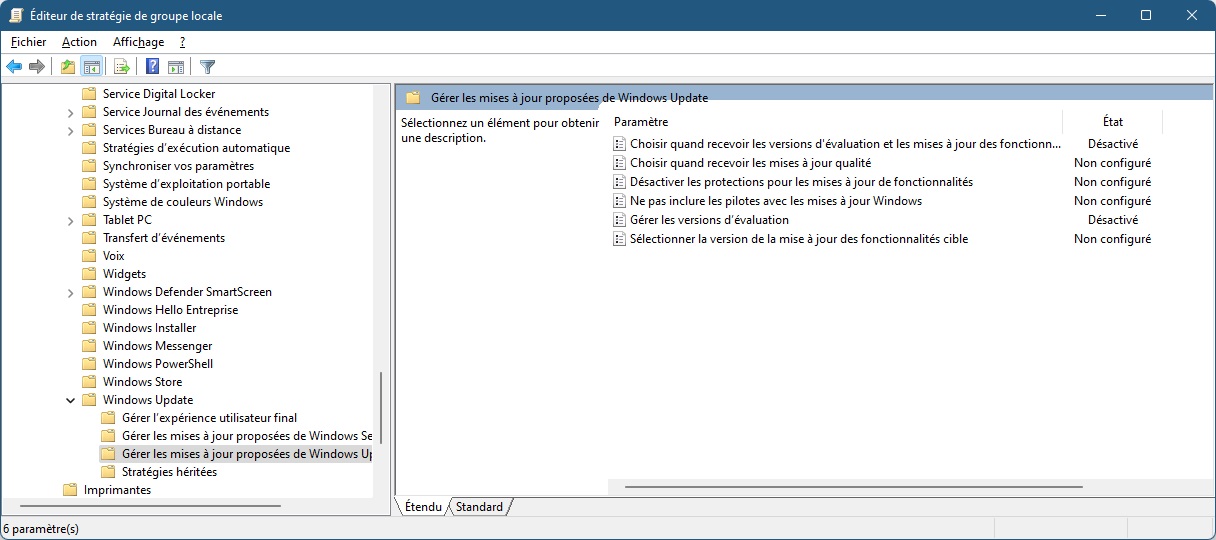
Task: Click the Filter funnel toolbar icon
Action: pos(207,67)
